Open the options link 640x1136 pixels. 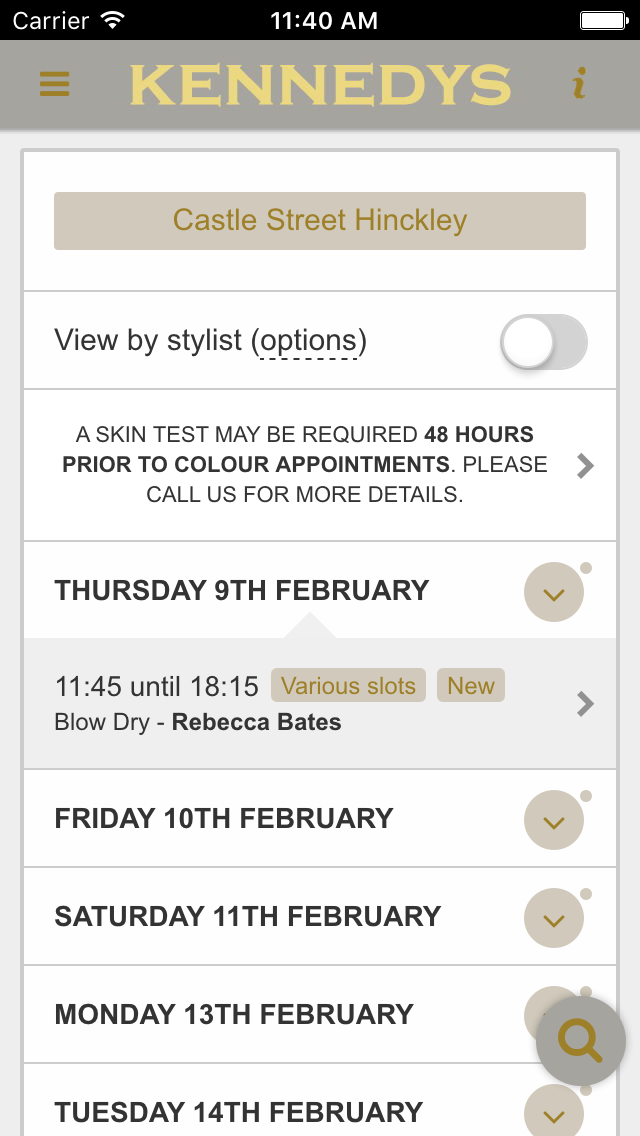[x=309, y=341]
